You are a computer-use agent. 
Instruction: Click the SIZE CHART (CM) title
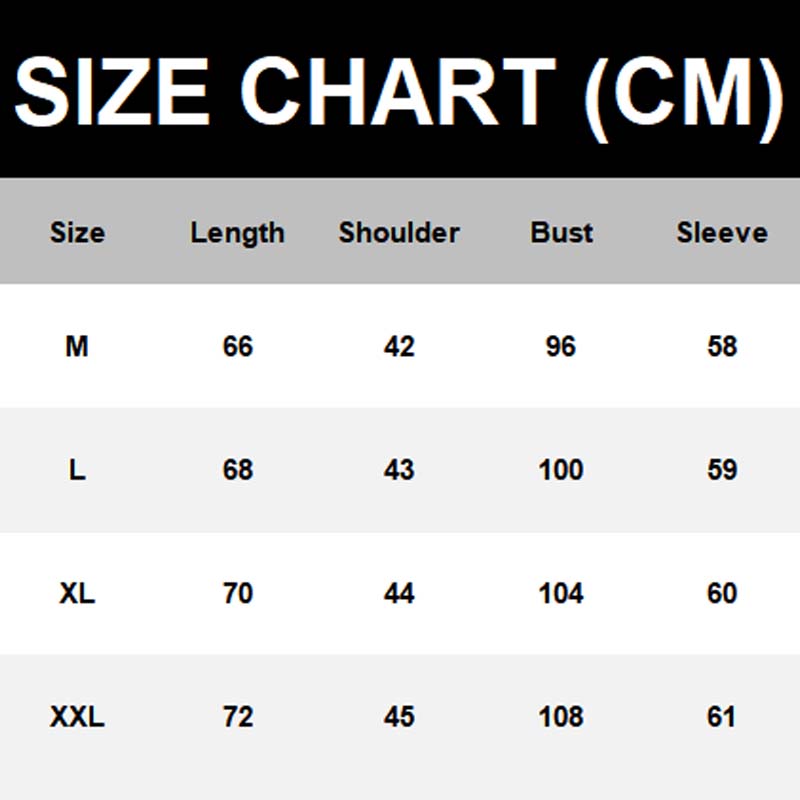[x=399, y=92]
